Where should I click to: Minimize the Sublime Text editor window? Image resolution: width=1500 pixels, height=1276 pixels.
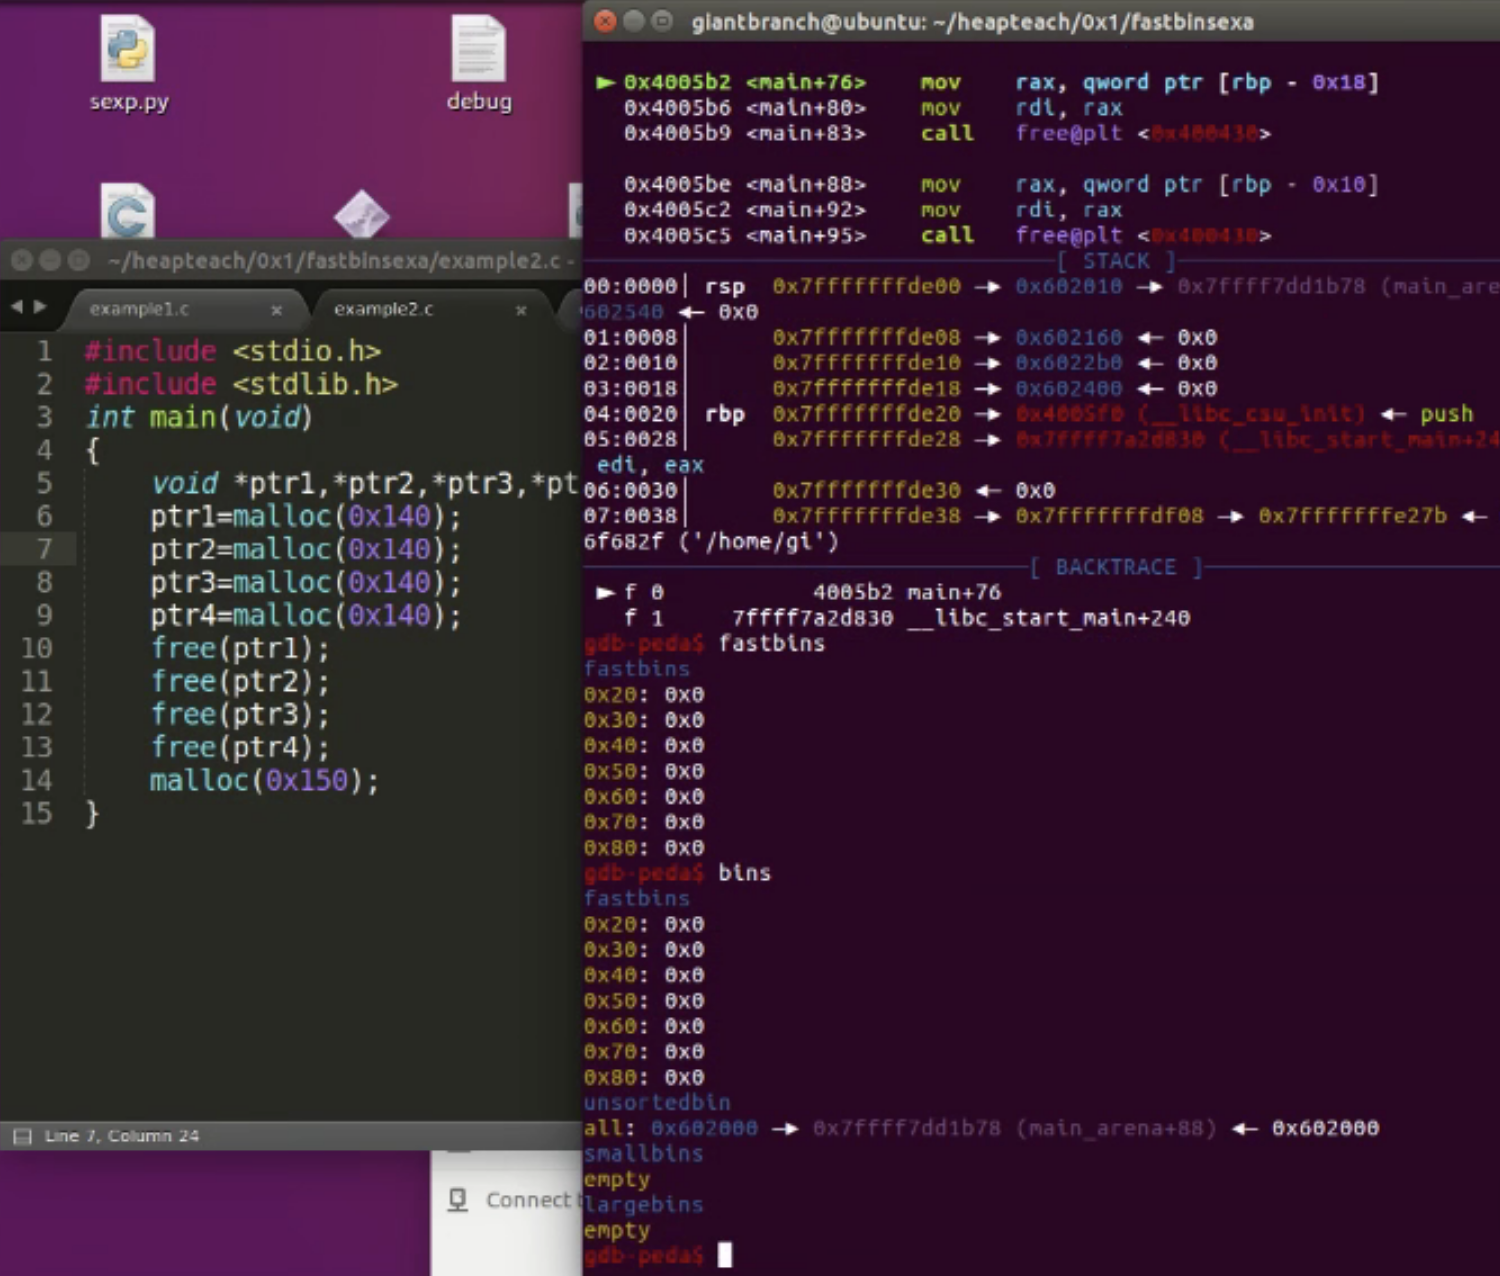tap(50, 261)
